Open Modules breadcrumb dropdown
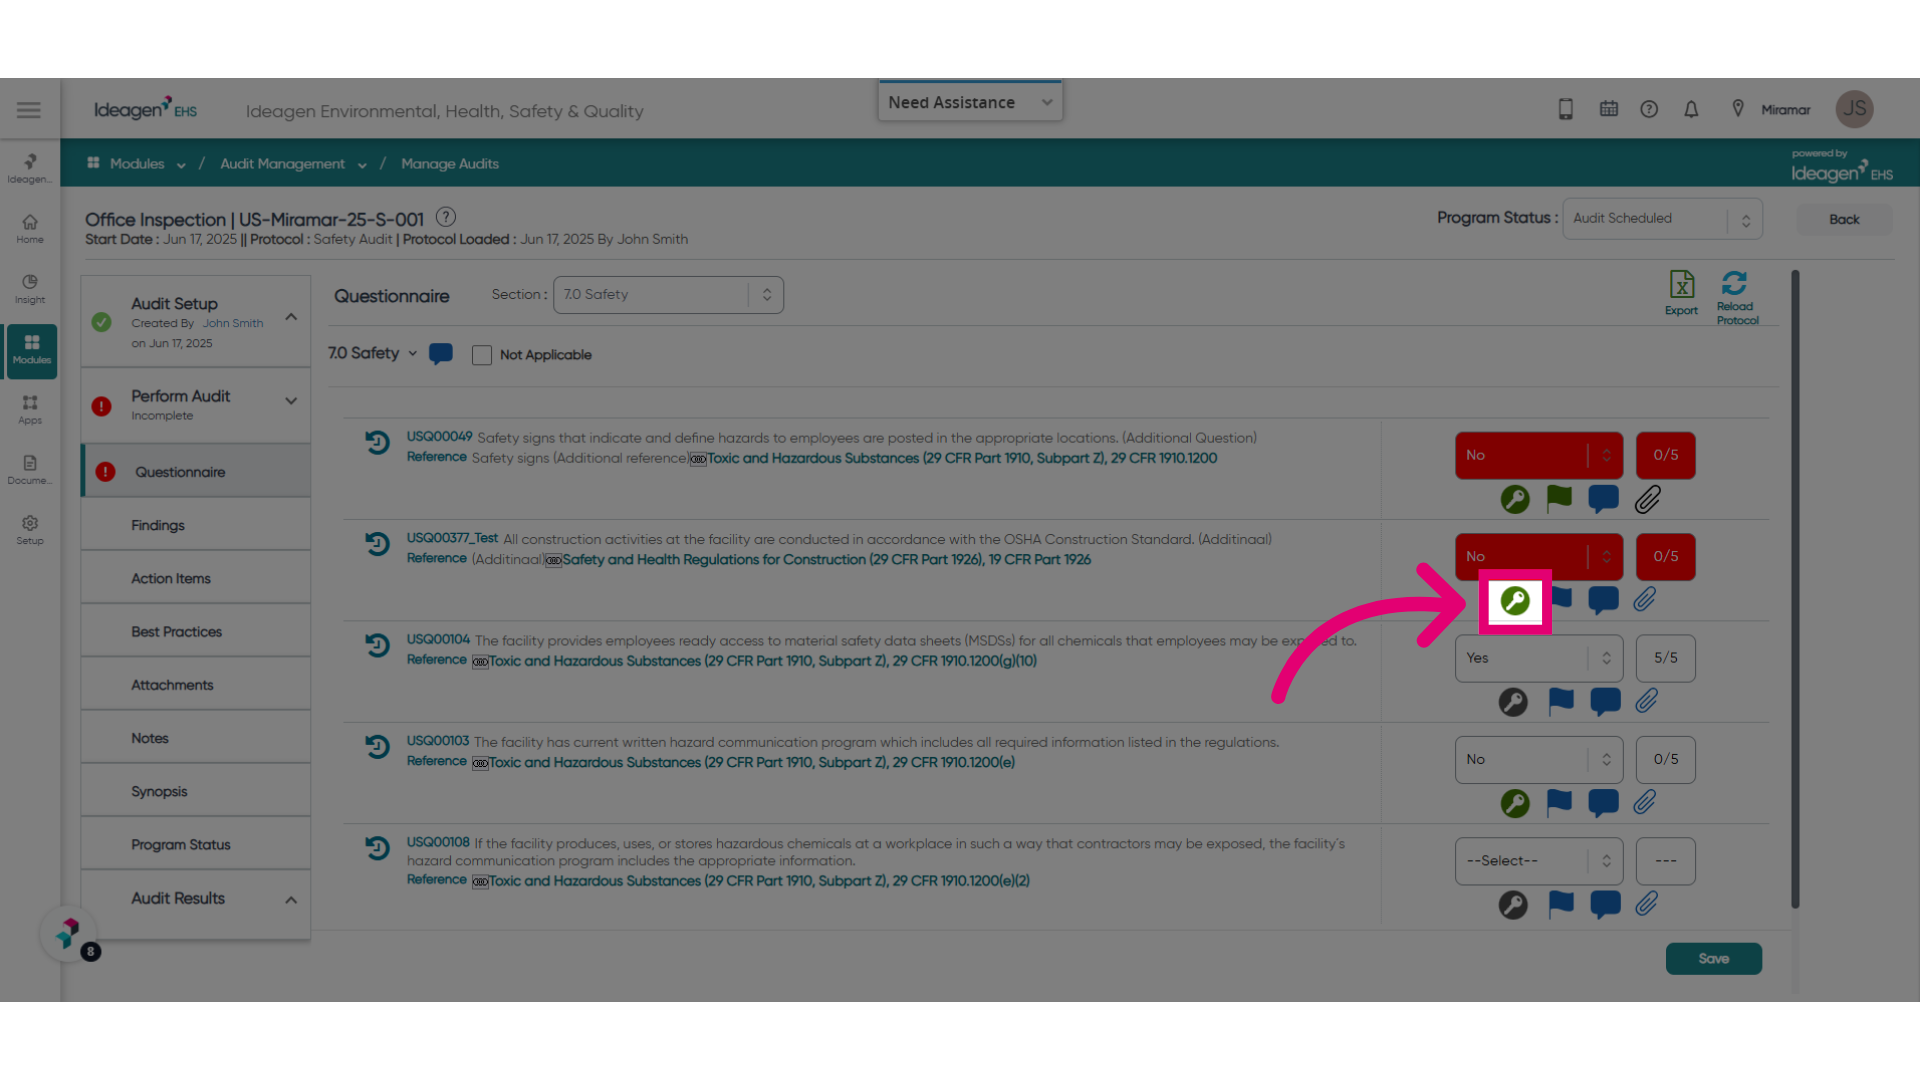Viewport: 1920px width, 1080px height. tap(181, 165)
